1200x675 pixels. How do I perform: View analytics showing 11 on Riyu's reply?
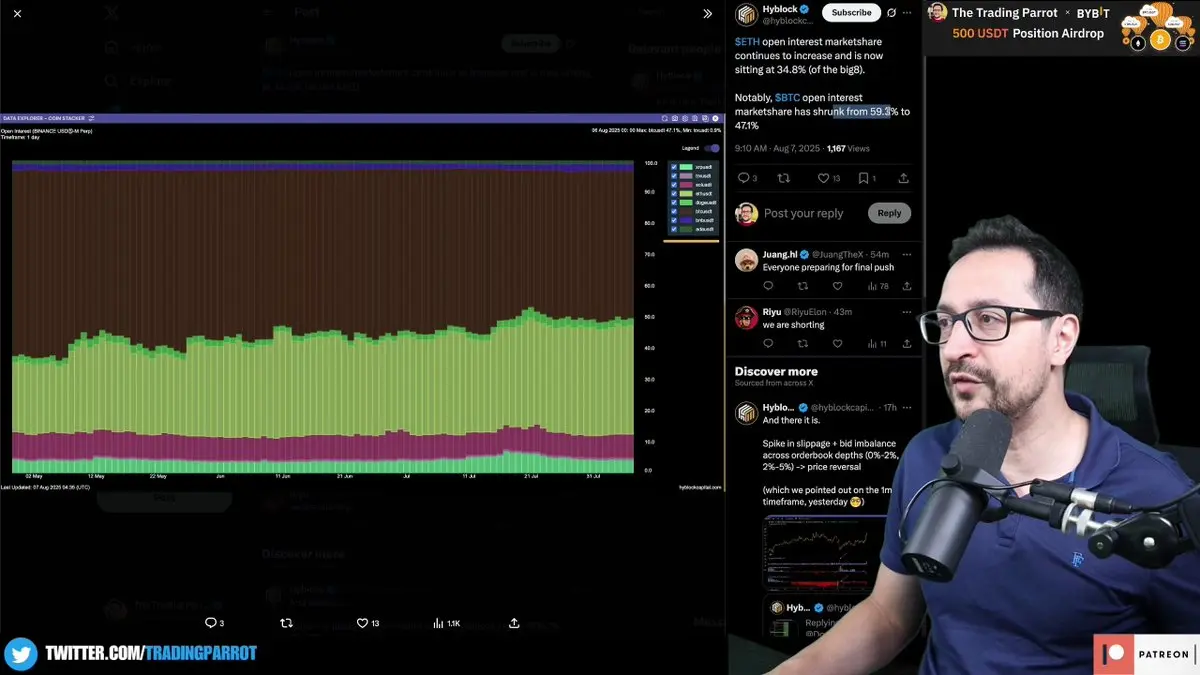tap(877, 344)
